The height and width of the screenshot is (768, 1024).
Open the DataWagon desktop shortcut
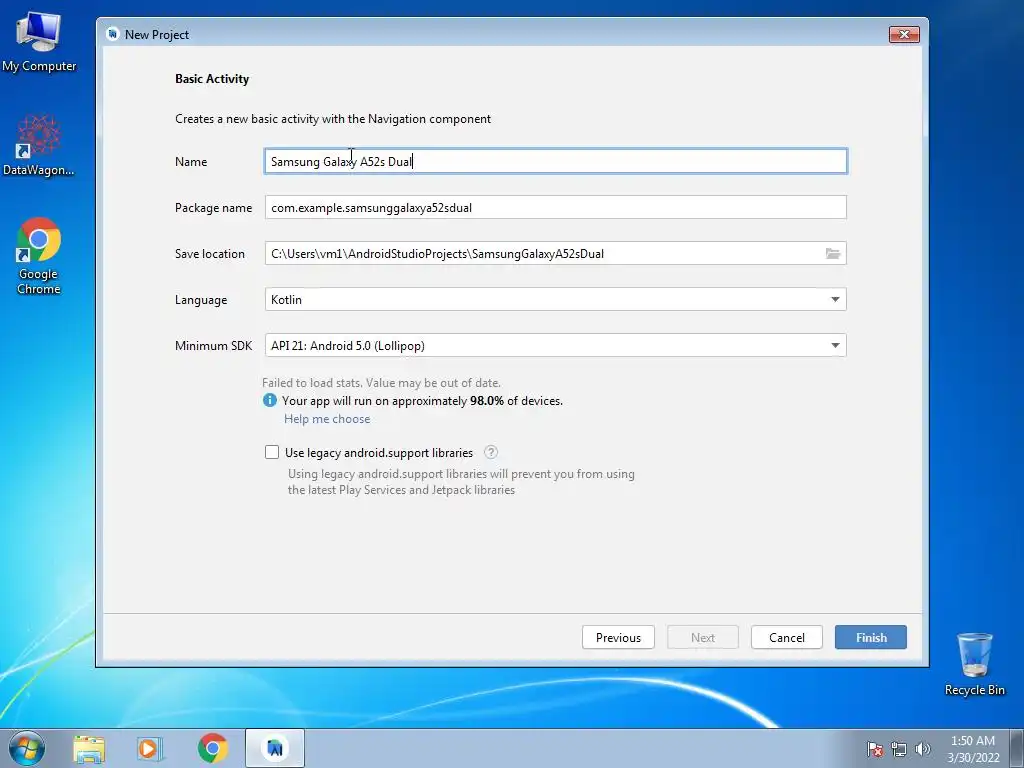click(x=39, y=145)
